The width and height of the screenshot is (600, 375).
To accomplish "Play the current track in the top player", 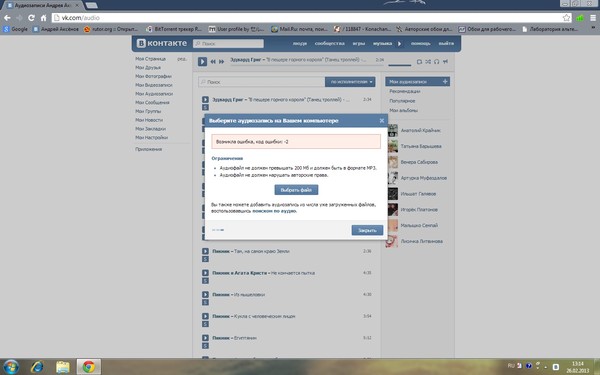I will pyautogui.click(x=202, y=61).
